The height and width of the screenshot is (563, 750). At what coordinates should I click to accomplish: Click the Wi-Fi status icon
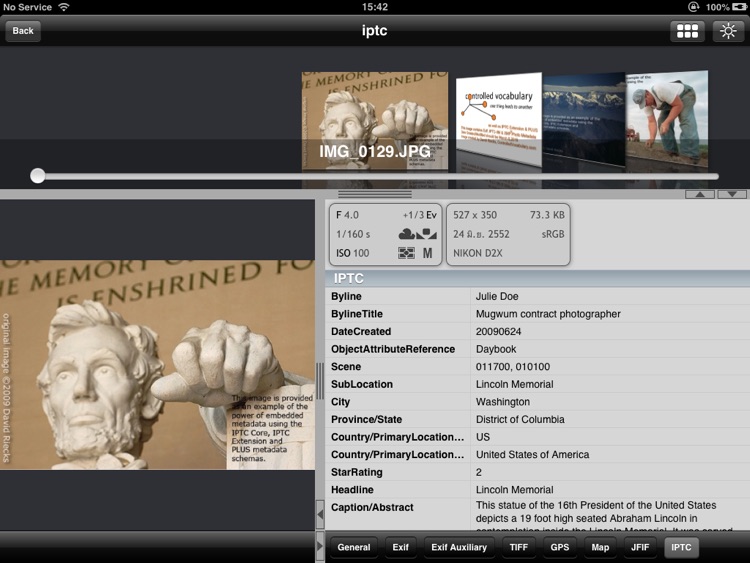(x=64, y=7)
